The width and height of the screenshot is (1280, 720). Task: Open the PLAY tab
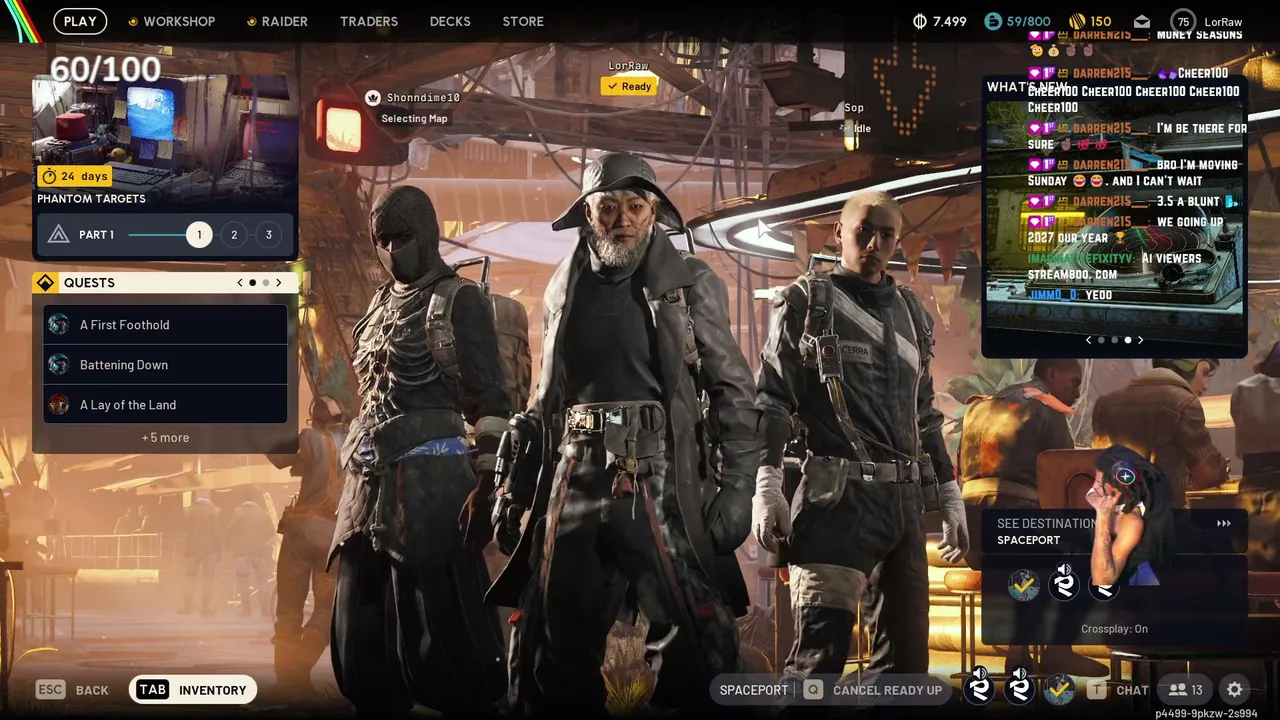[80, 21]
